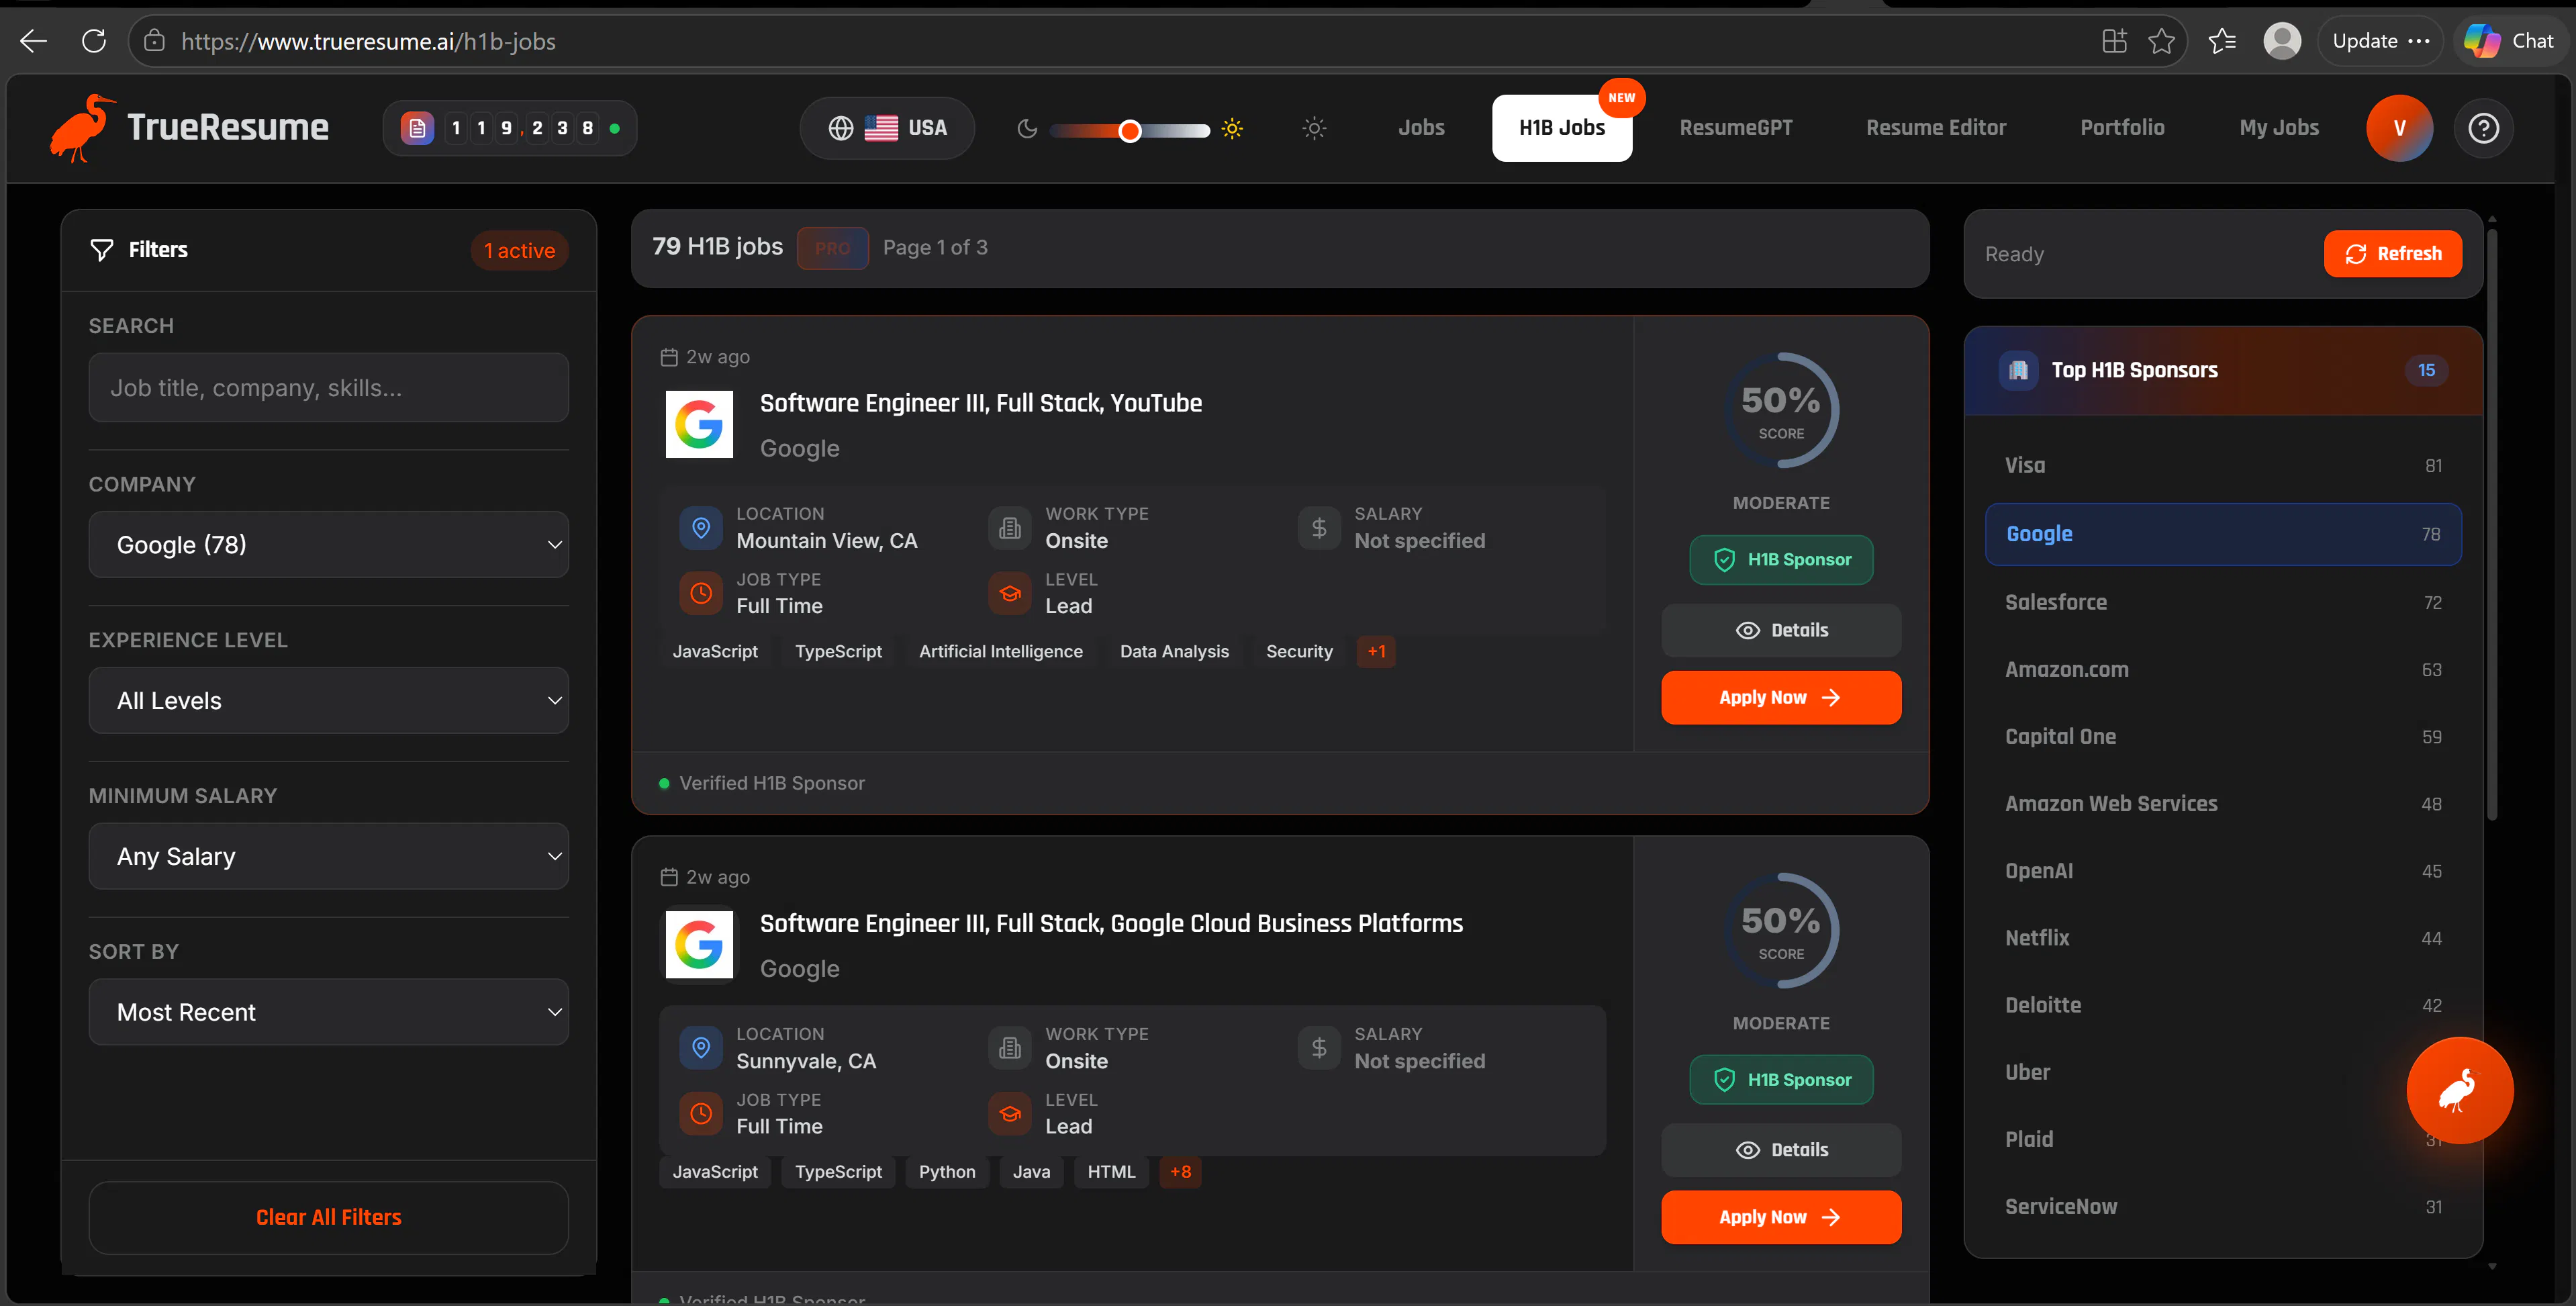
Task: Click the location pin icon for Sunnyvale
Action: click(701, 1047)
